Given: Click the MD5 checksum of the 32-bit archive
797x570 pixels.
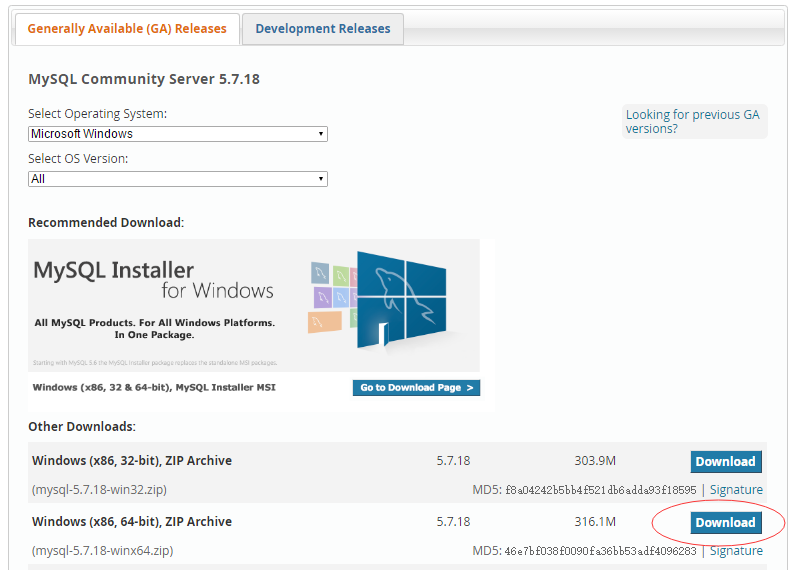Looking at the screenshot, I should coord(598,490).
